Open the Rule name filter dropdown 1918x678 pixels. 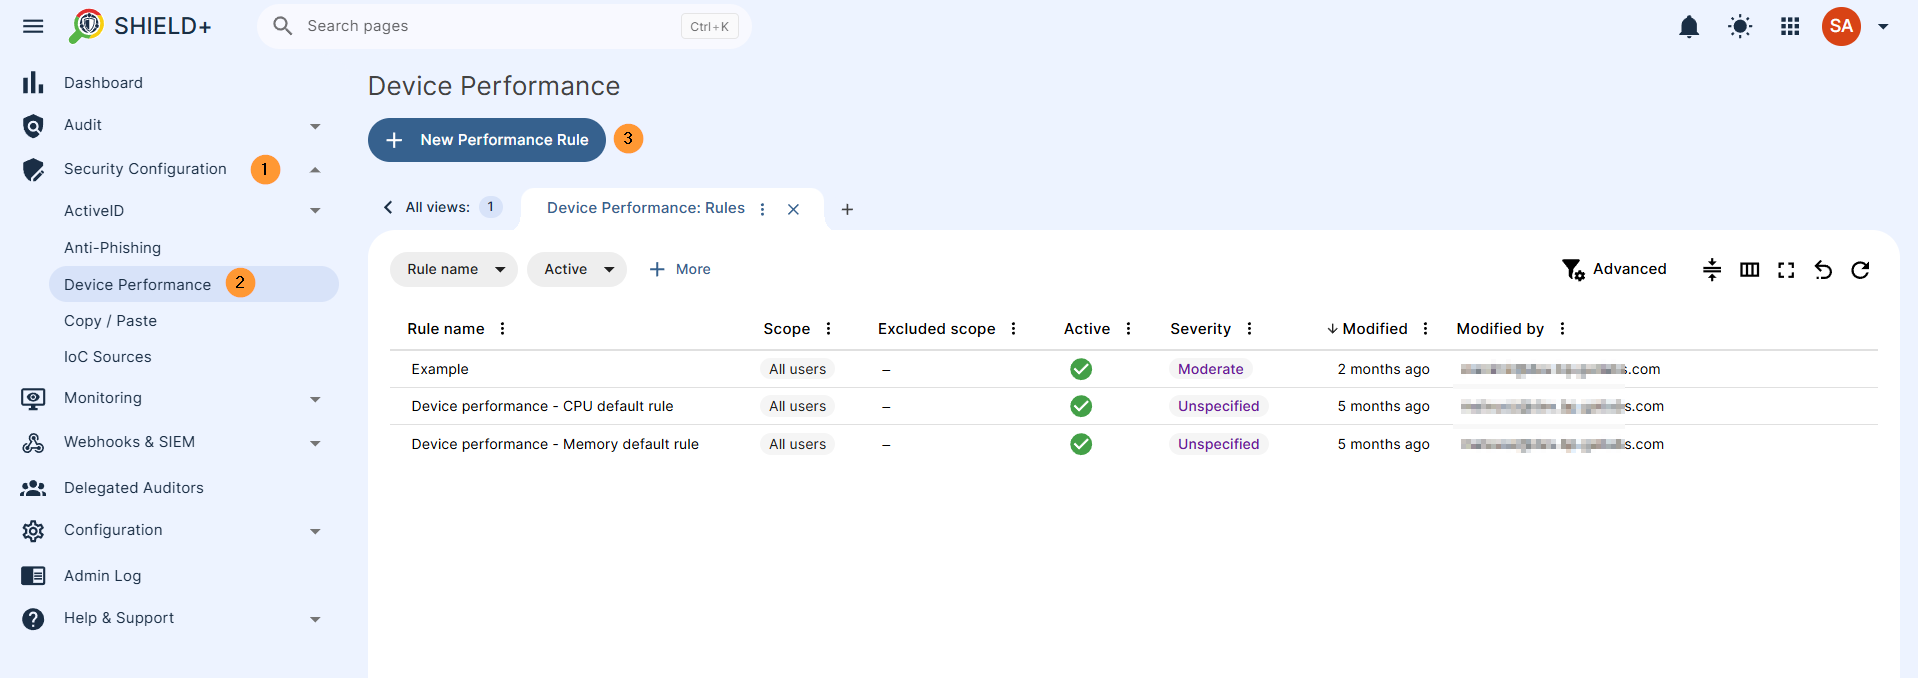454,269
